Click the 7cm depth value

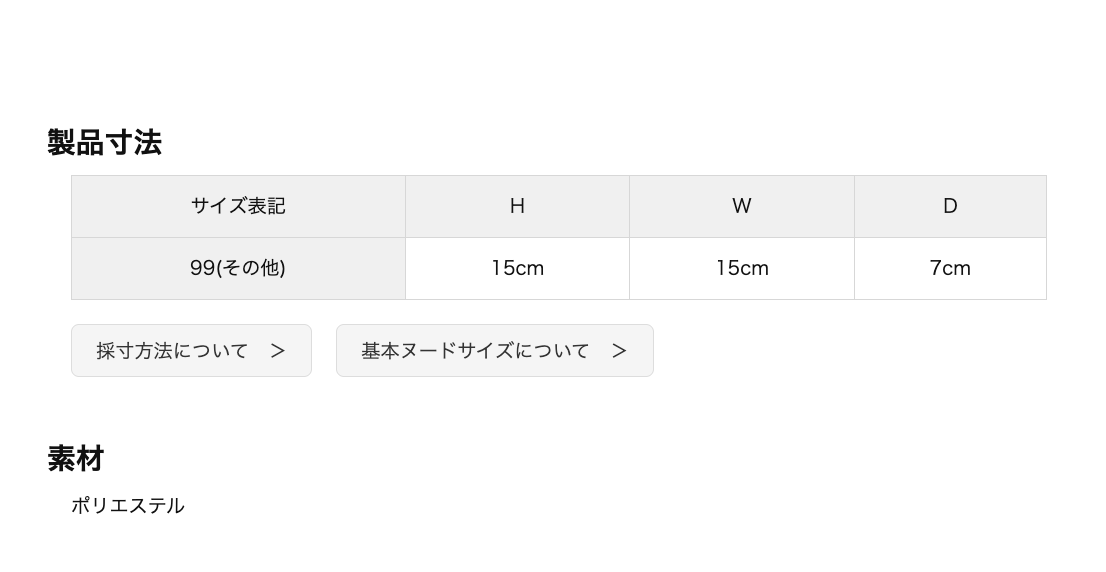pyautogui.click(x=950, y=269)
